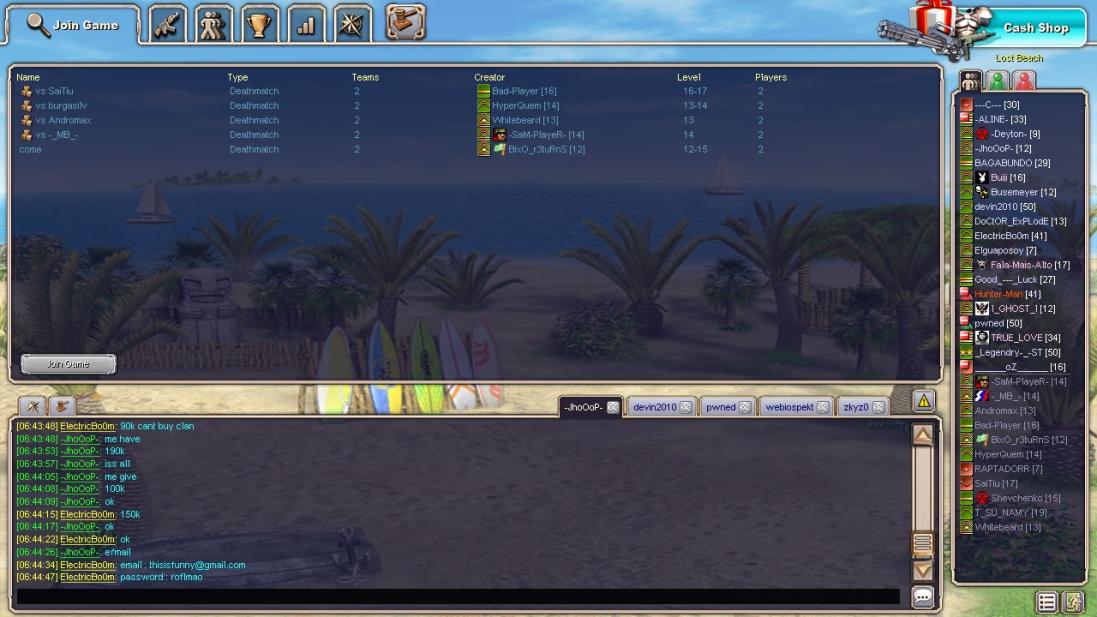Click the list view icon below player list

coord(1046,602)
